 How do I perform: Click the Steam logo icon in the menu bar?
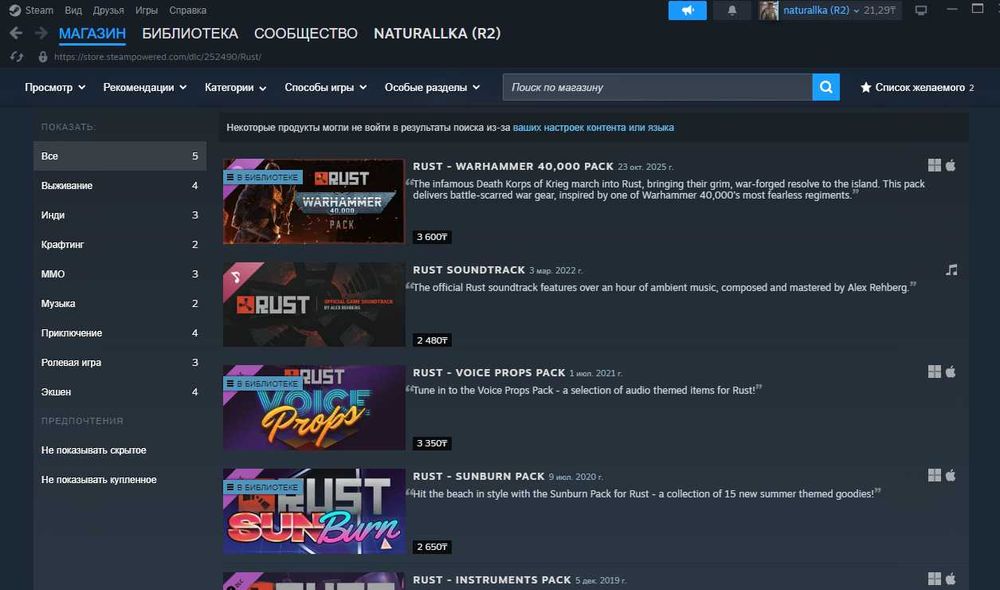[15, 10]
